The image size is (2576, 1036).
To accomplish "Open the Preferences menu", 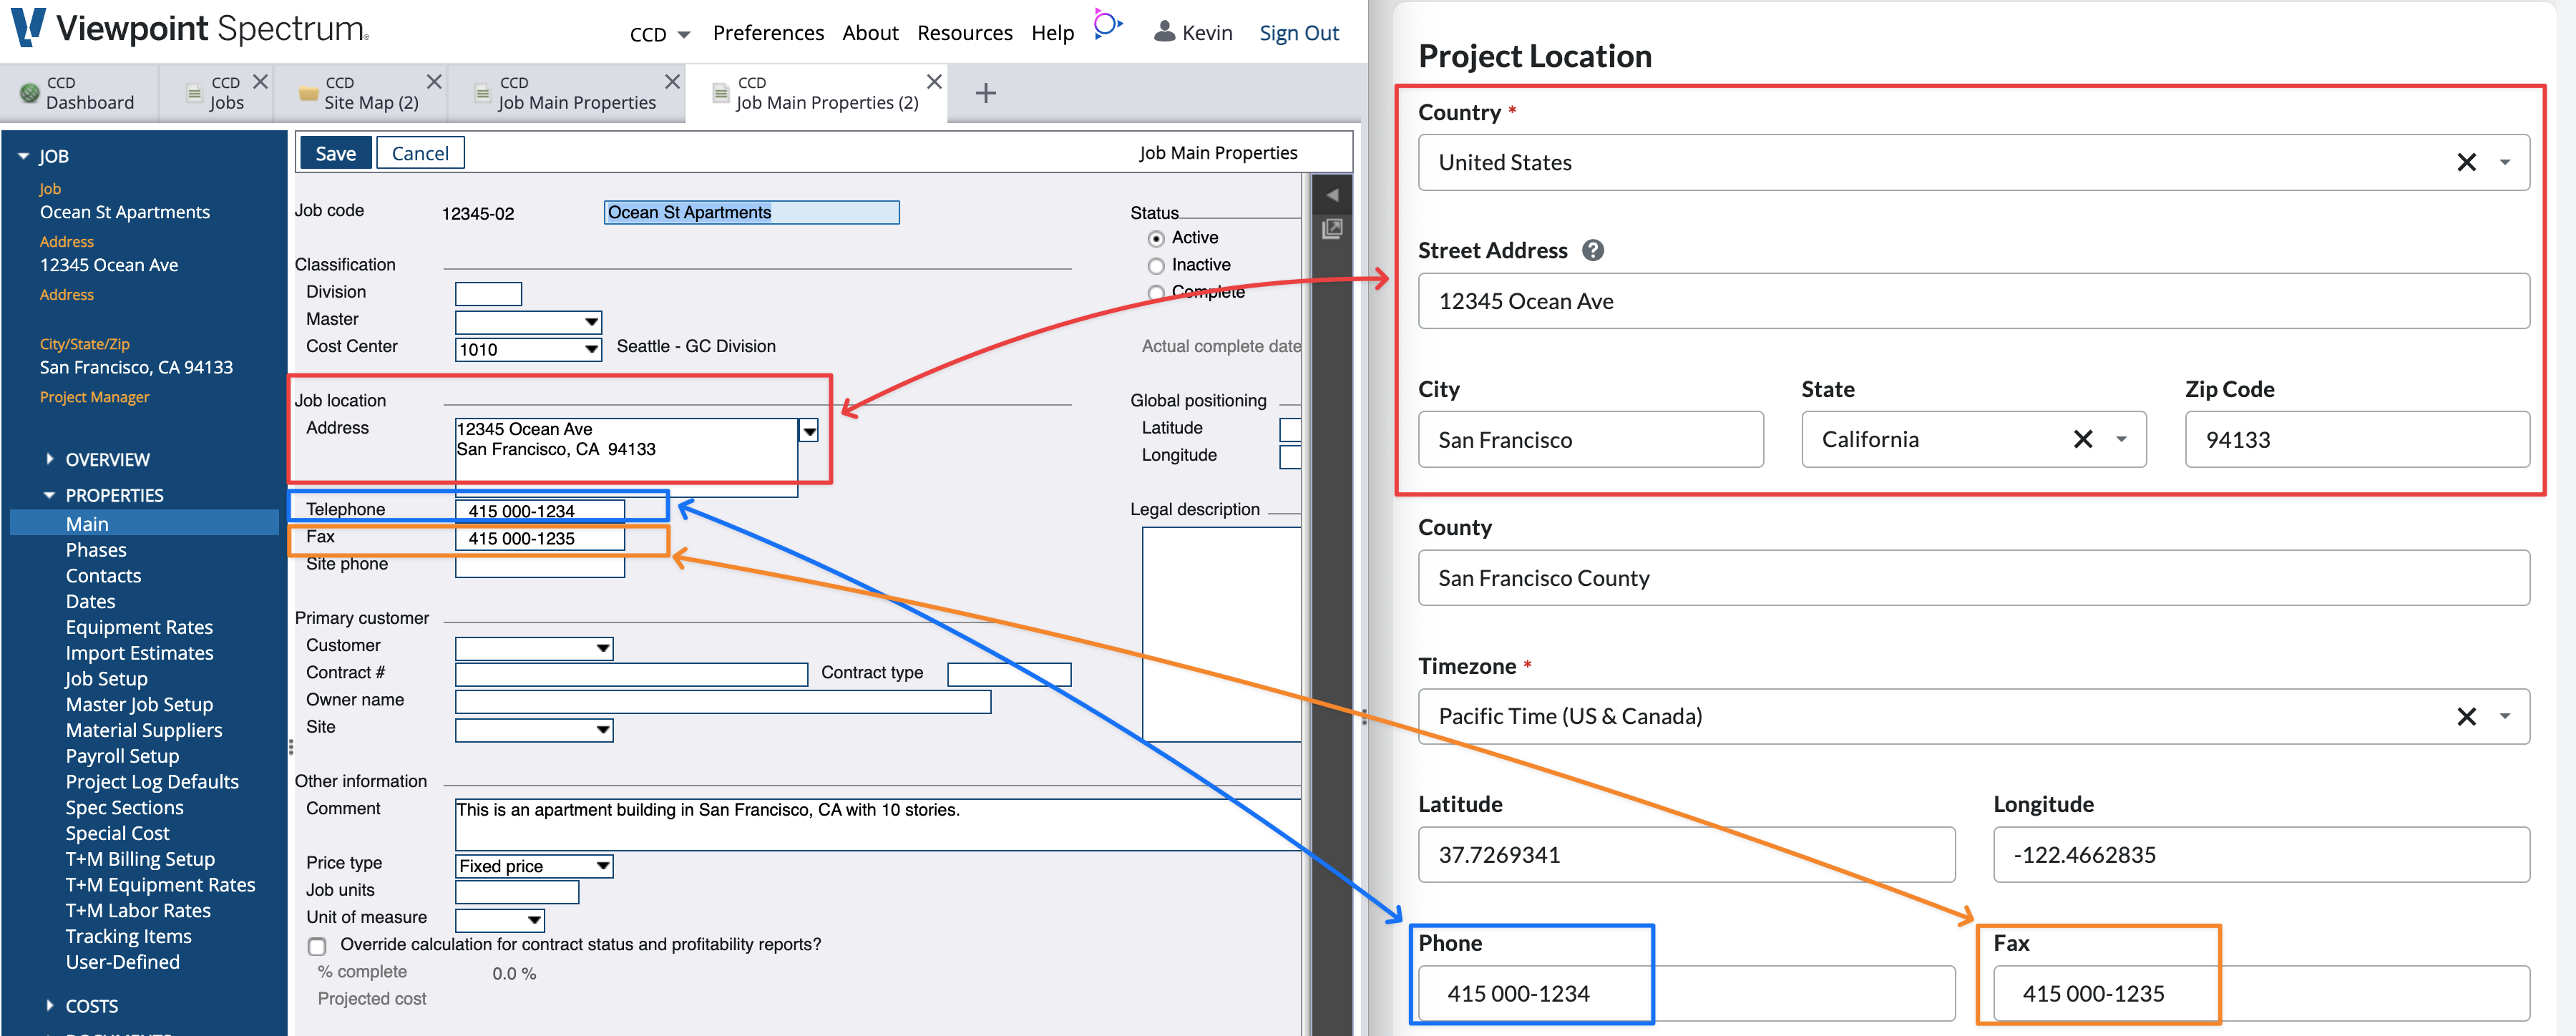I will click(768, 33).
